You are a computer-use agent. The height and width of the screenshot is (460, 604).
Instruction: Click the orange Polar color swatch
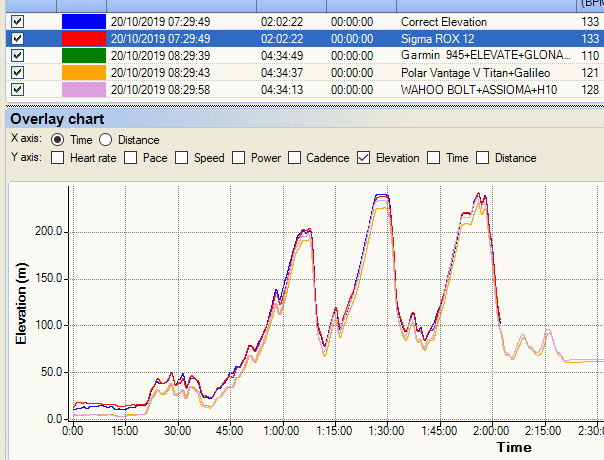(82, 72)
